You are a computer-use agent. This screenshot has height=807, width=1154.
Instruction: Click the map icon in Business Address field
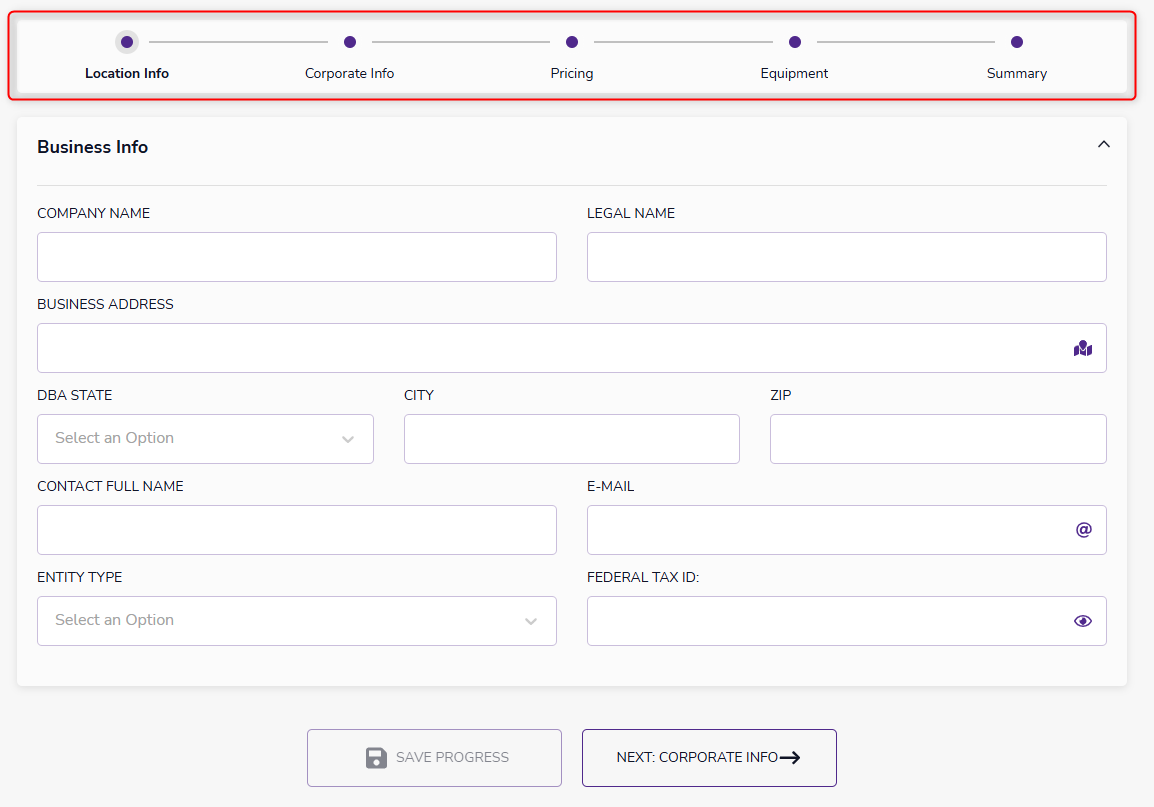tap(1082, 349)
